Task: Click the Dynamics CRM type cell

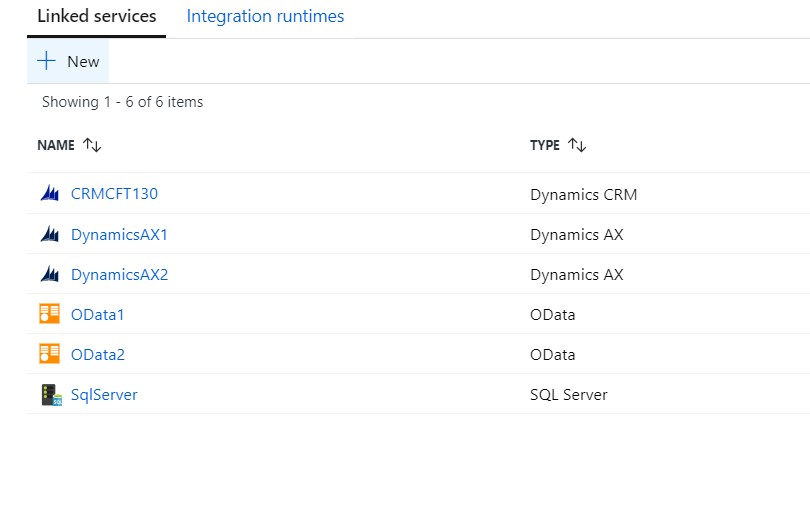Action: 584,195
